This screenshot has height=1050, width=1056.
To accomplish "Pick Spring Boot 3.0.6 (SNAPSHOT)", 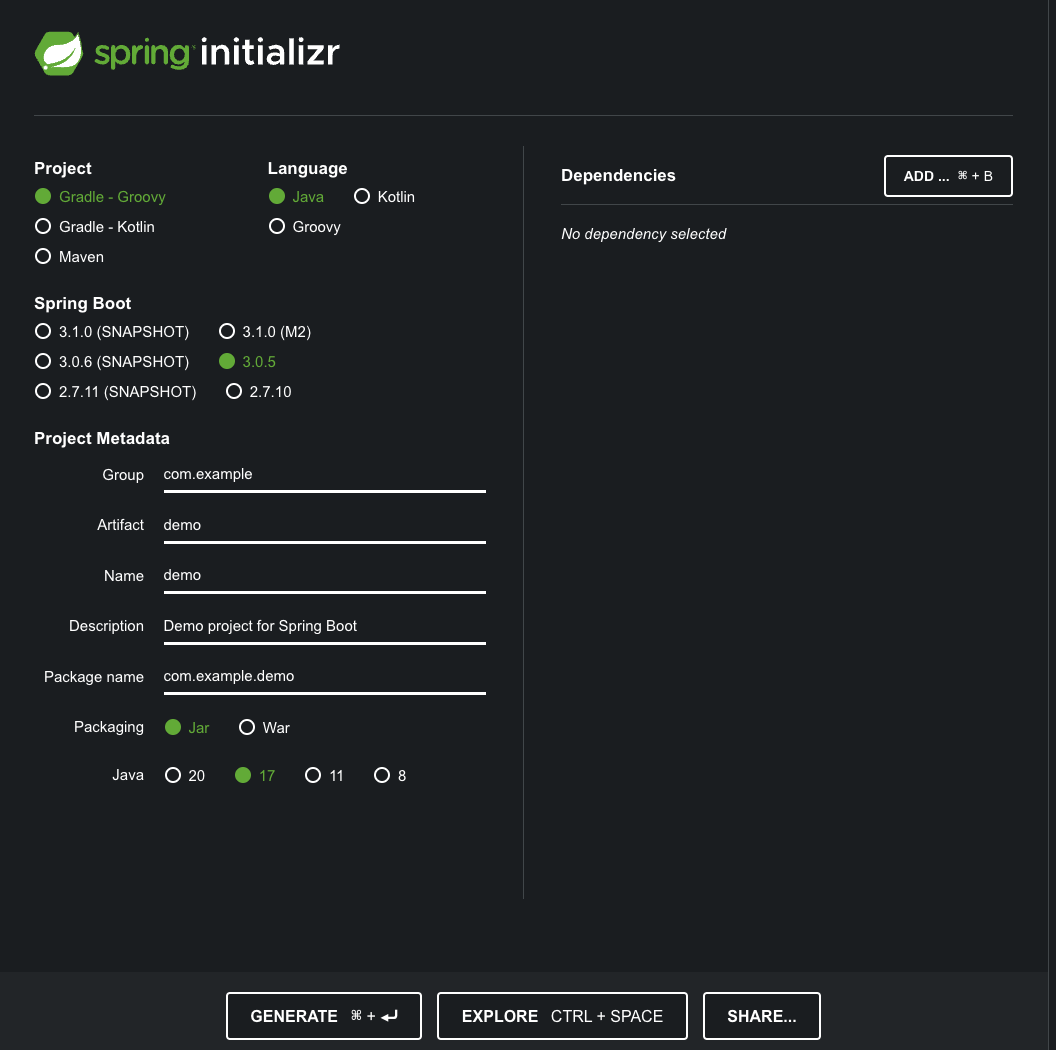I will click(x=112, y=362).
